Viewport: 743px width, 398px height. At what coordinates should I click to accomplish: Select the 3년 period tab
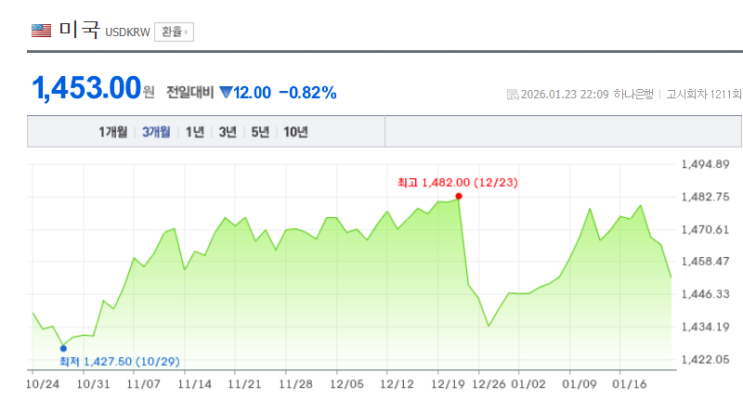tap(227, 132)
